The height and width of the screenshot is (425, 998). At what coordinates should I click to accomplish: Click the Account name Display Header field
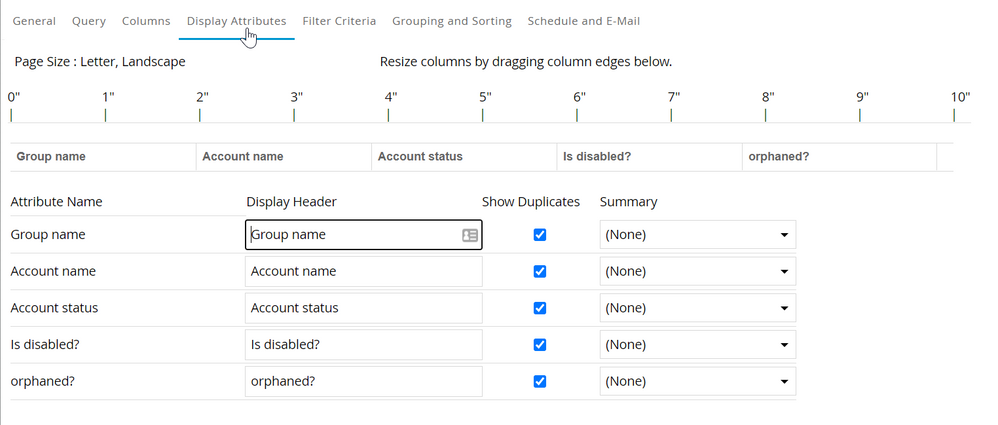pos(363,271)
